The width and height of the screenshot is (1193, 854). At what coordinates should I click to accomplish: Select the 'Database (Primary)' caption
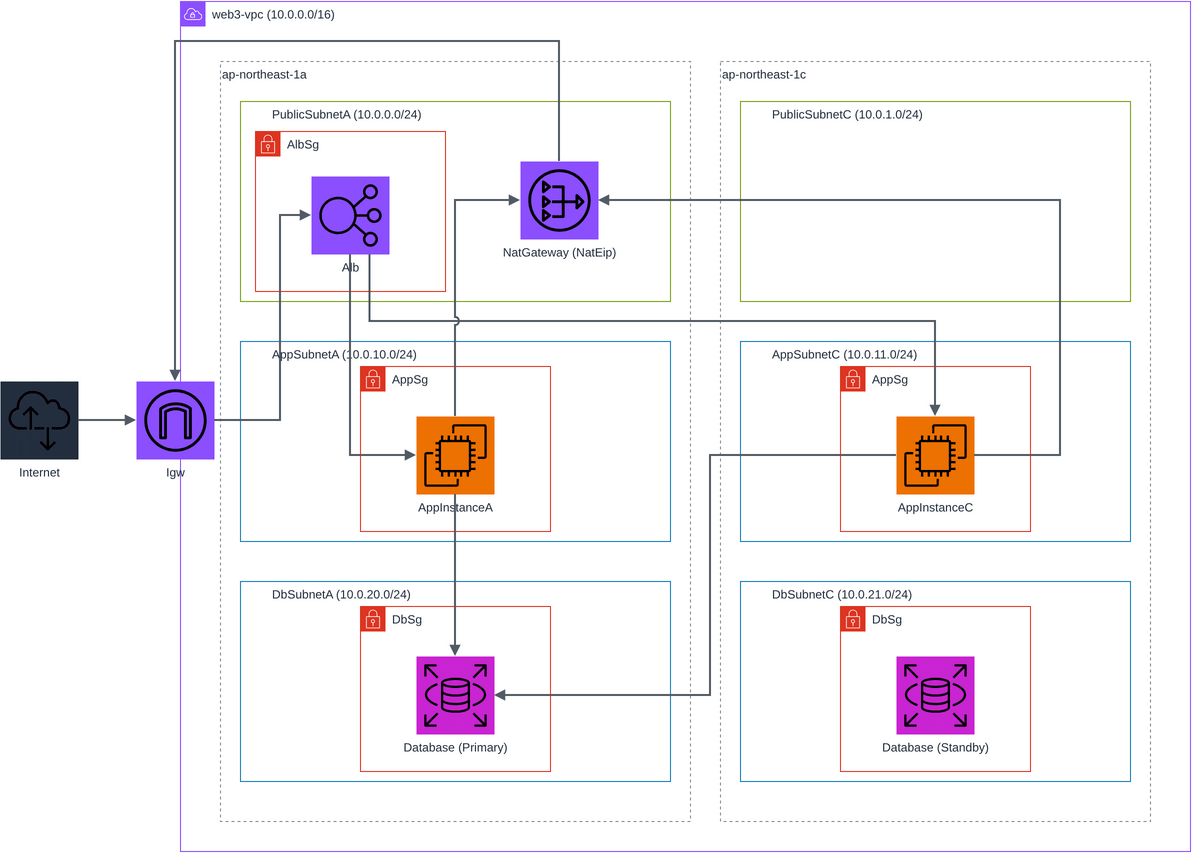[x=455, y=747]
